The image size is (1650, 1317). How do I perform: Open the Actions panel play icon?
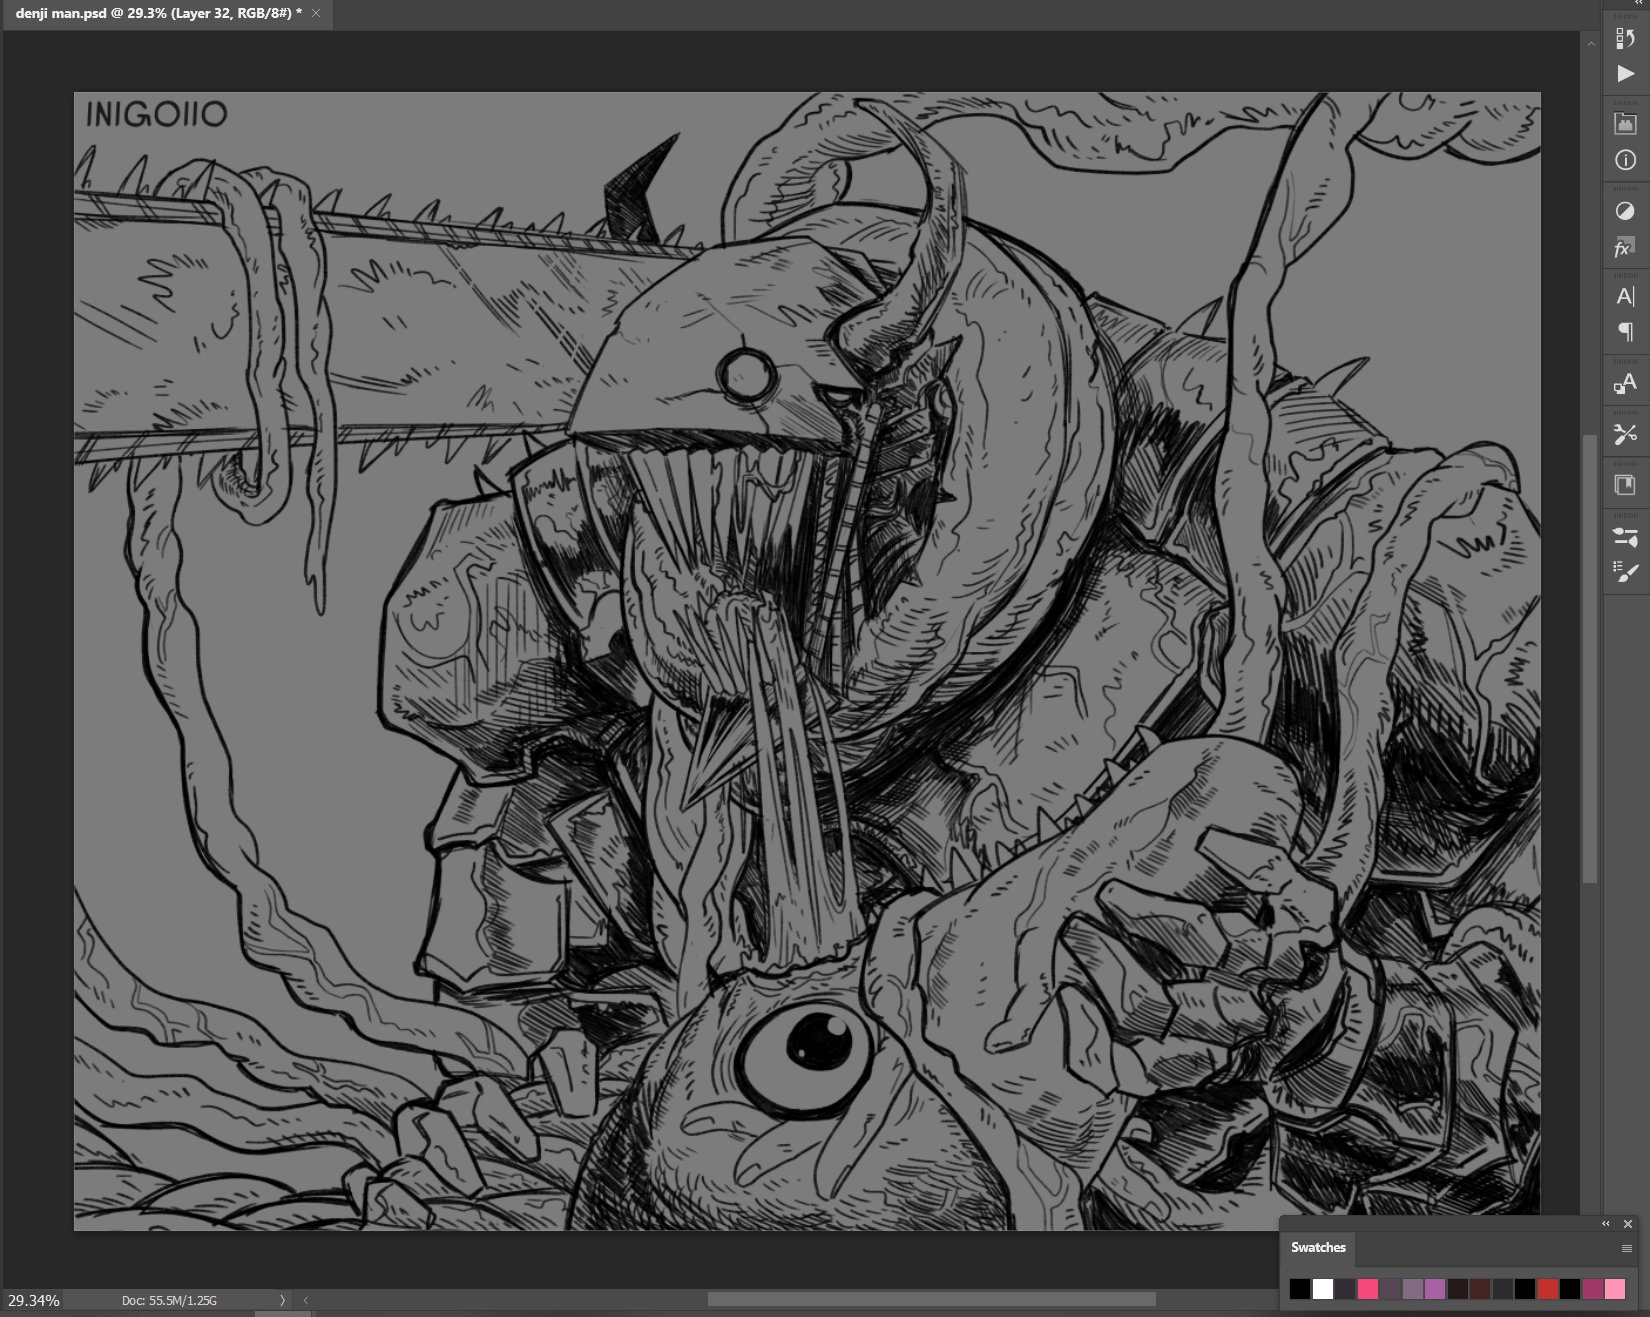[x=1625, y=74]
